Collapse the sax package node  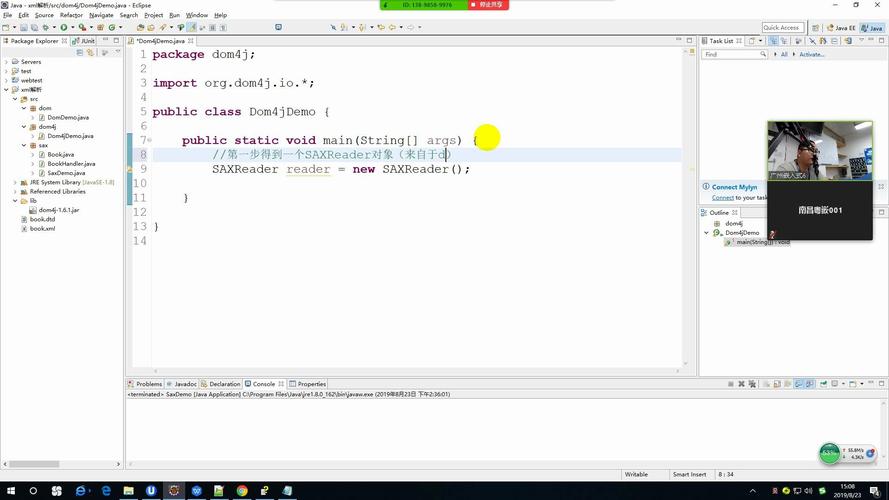point(24,145)
